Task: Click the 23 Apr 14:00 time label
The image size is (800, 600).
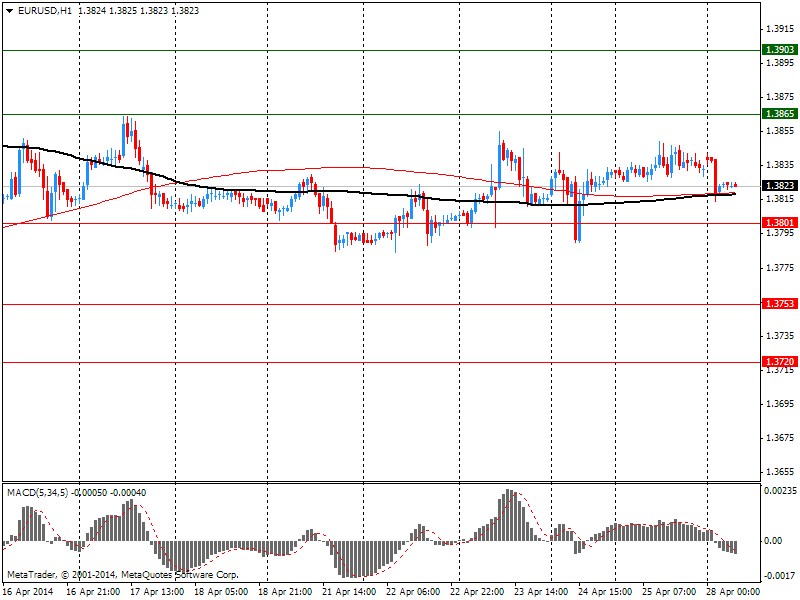Action: (x=540, y=592)
